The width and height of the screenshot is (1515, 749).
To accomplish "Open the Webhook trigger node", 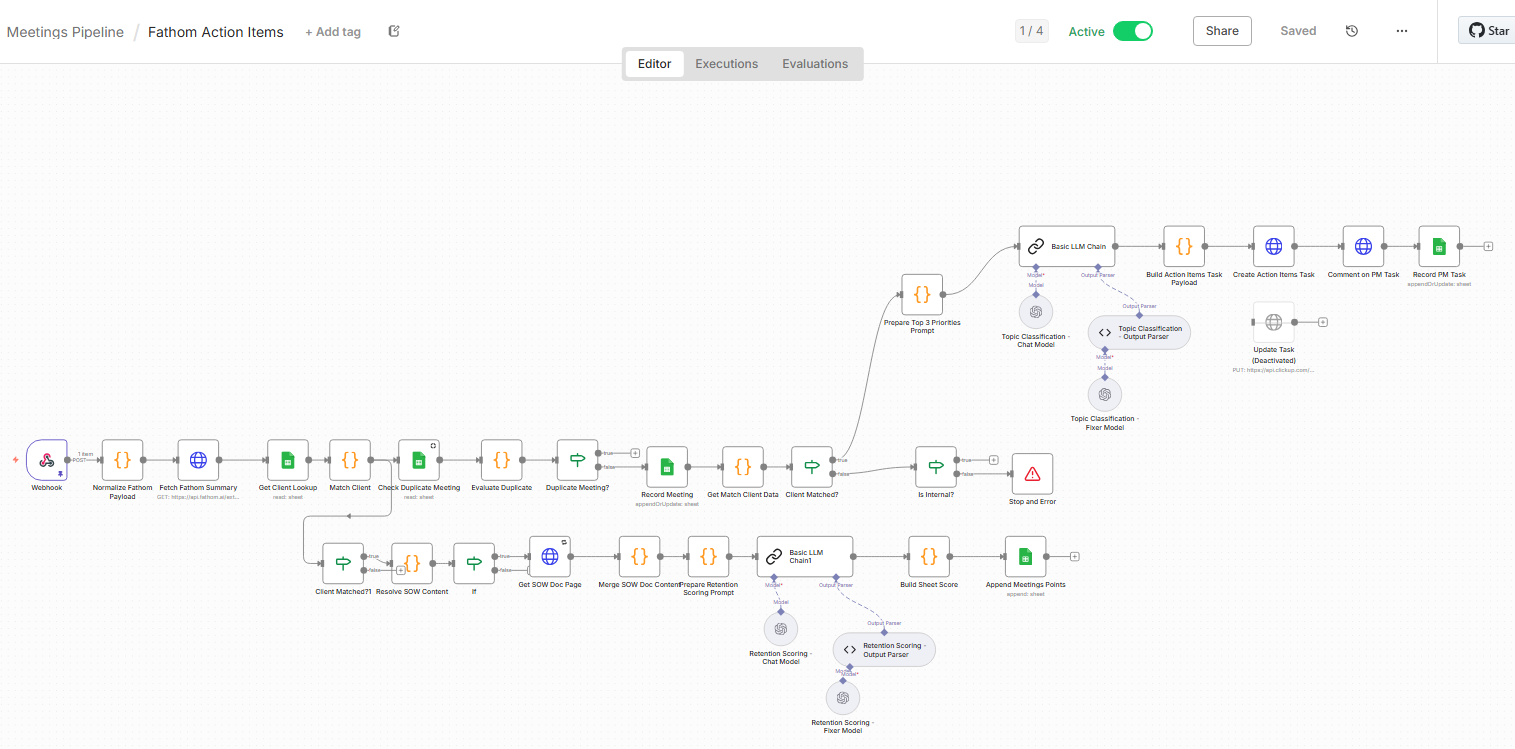I will [47, 460].
